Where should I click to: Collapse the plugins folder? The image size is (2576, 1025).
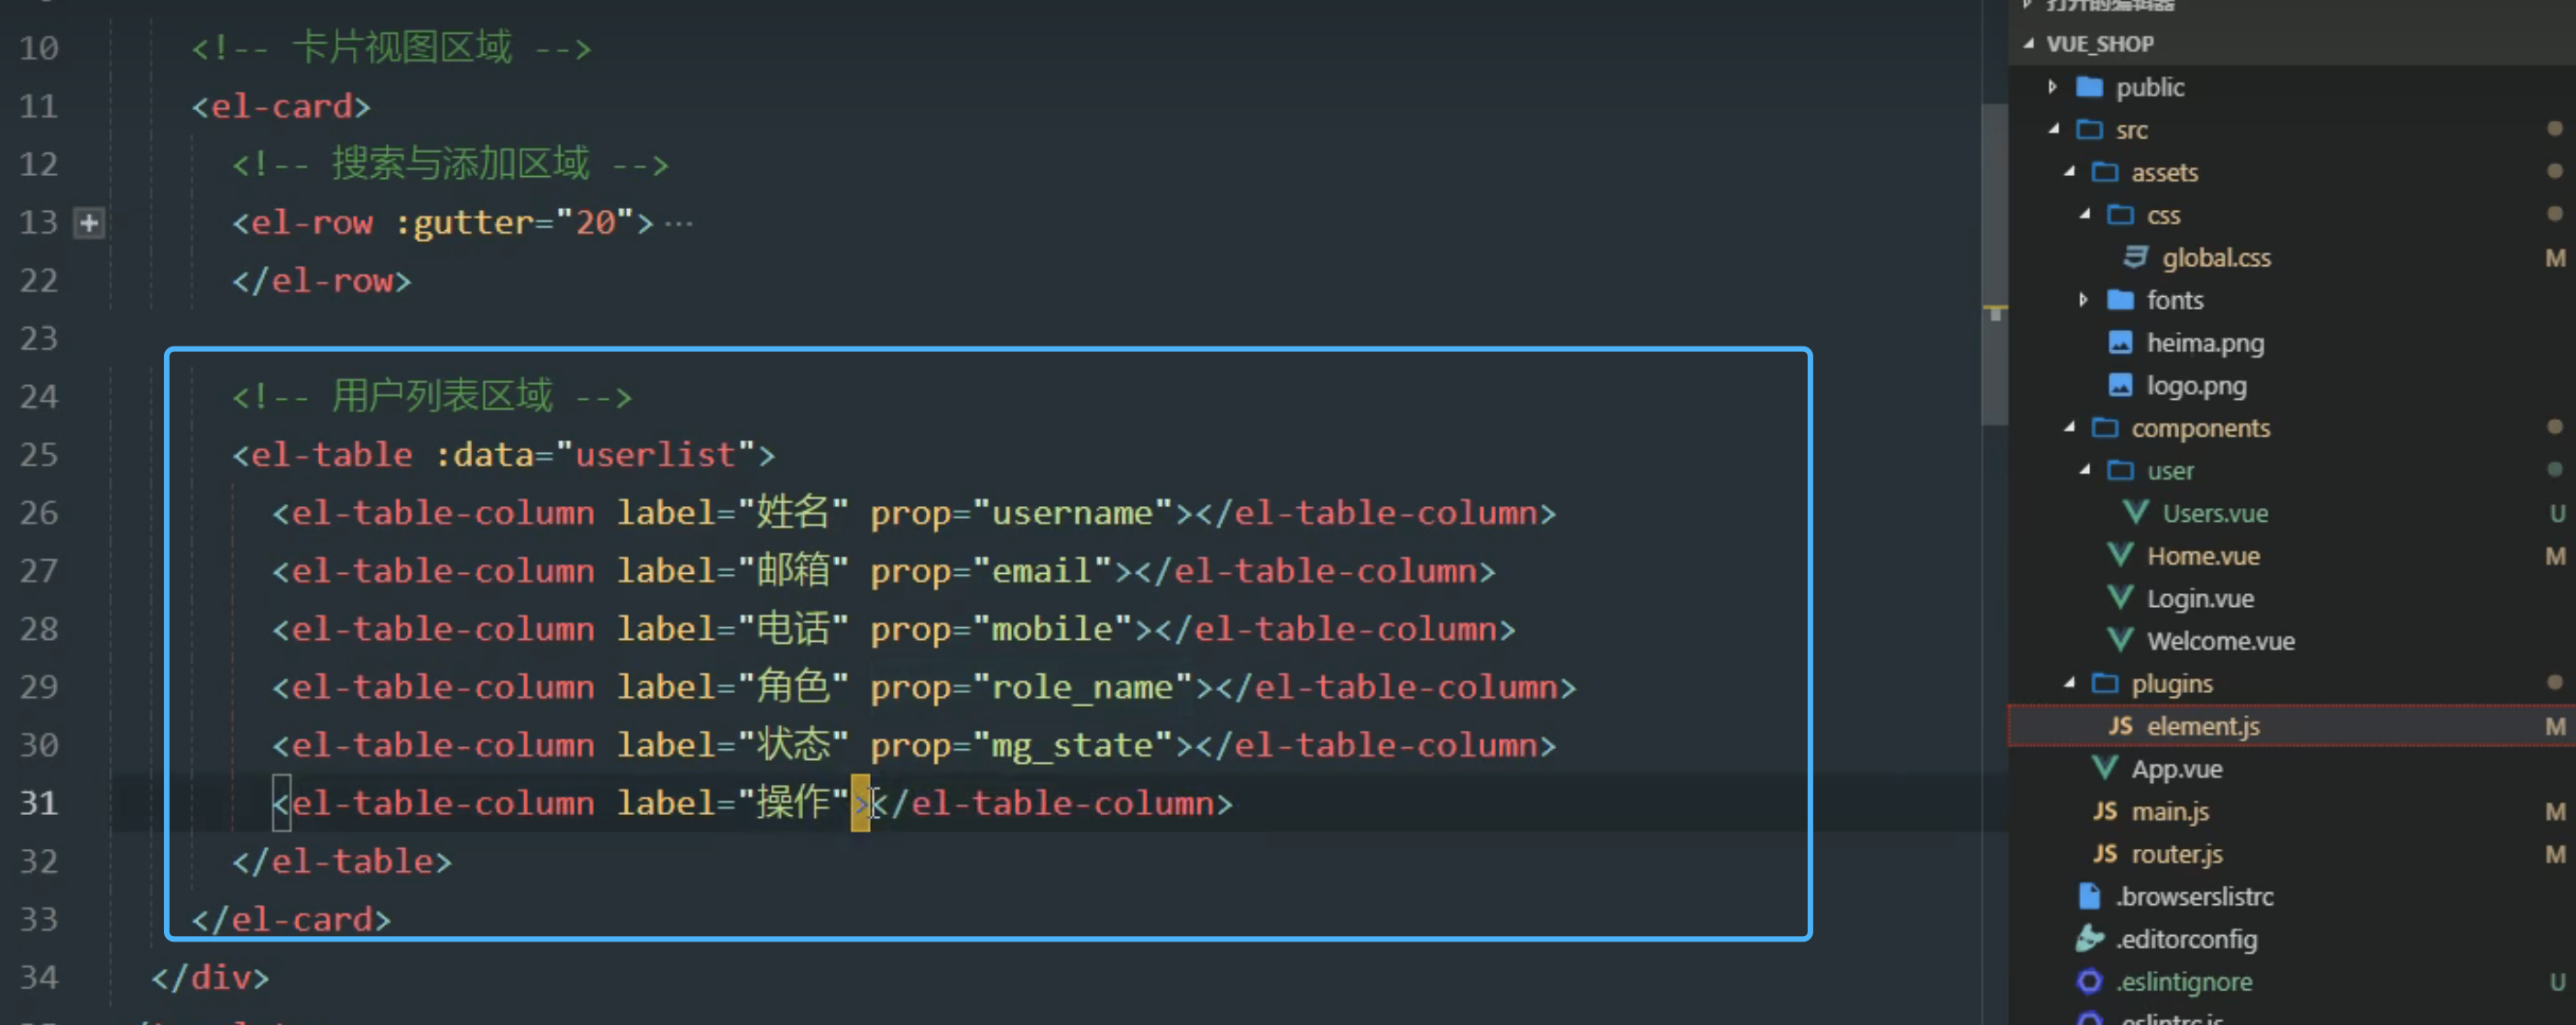[x=2069, y=683]
